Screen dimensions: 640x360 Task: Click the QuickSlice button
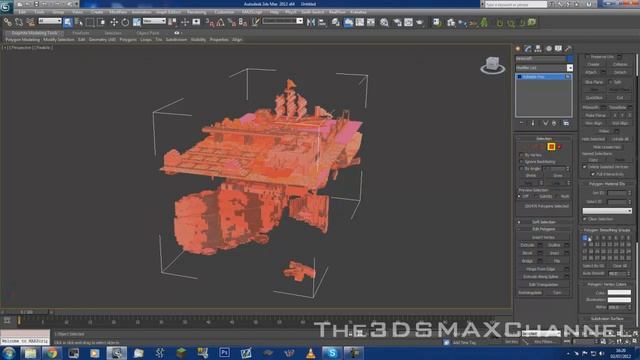pyautogui.click(x=594, y=98)
